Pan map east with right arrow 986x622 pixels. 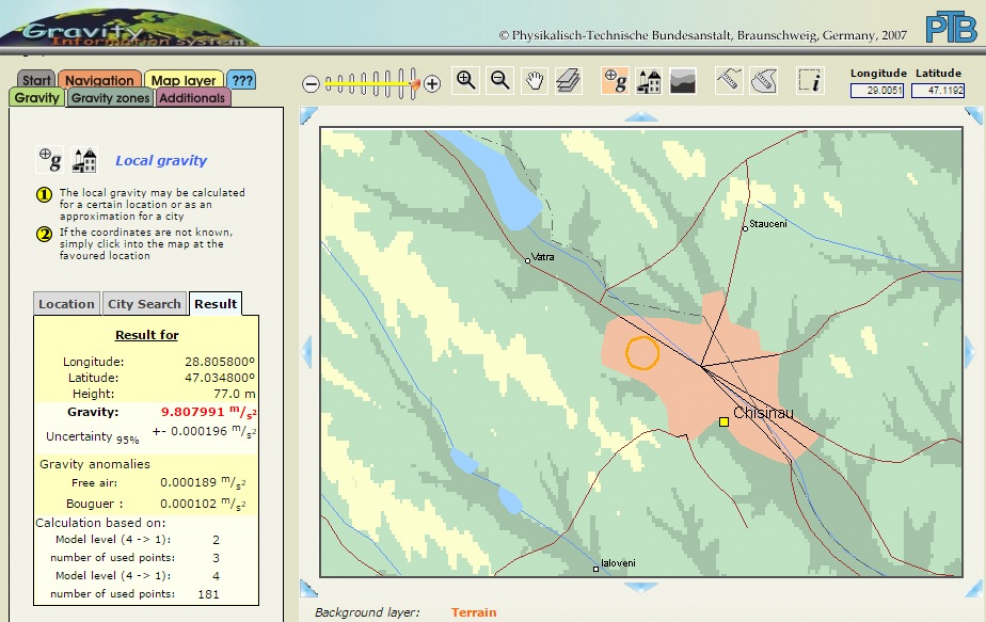969,350
